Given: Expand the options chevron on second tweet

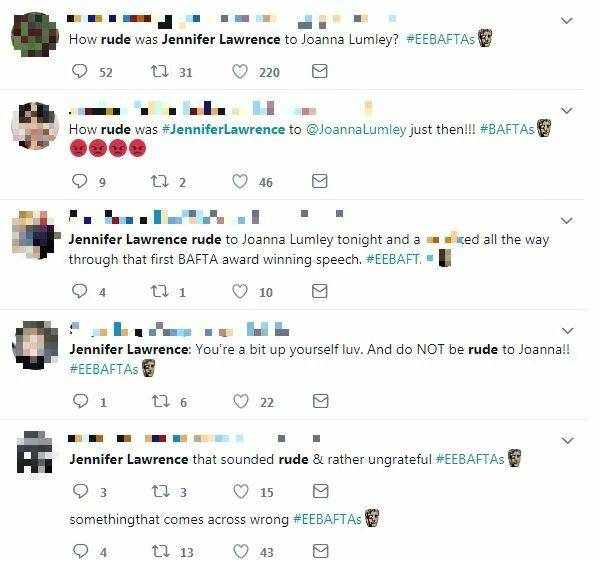Looking at the screenshot, I should tap(567, 110).
